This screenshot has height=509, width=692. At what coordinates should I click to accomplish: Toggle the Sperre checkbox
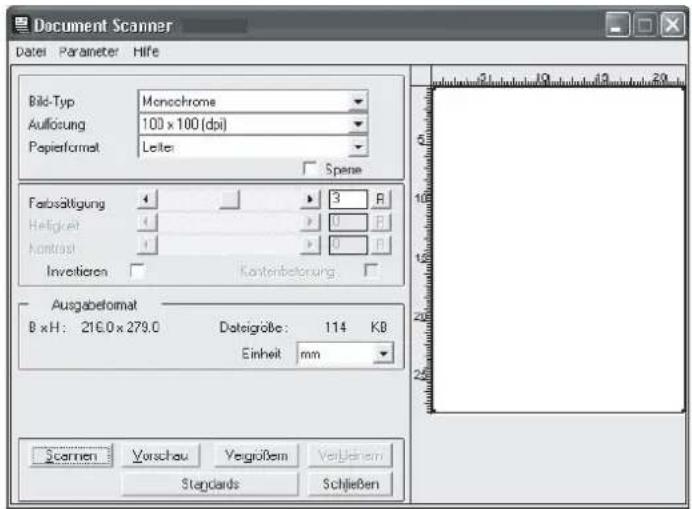(310, 169)
